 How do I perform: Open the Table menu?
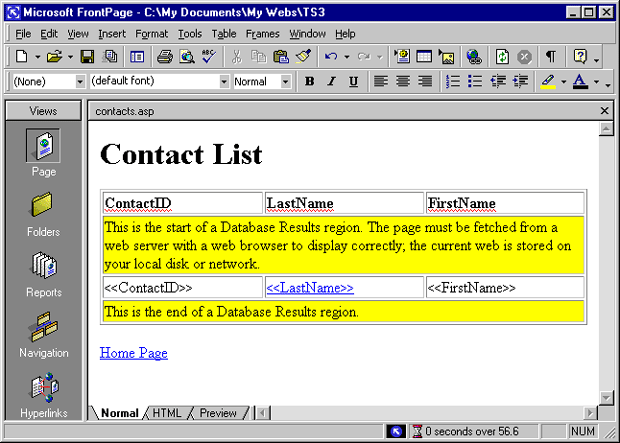coord(224,34)
